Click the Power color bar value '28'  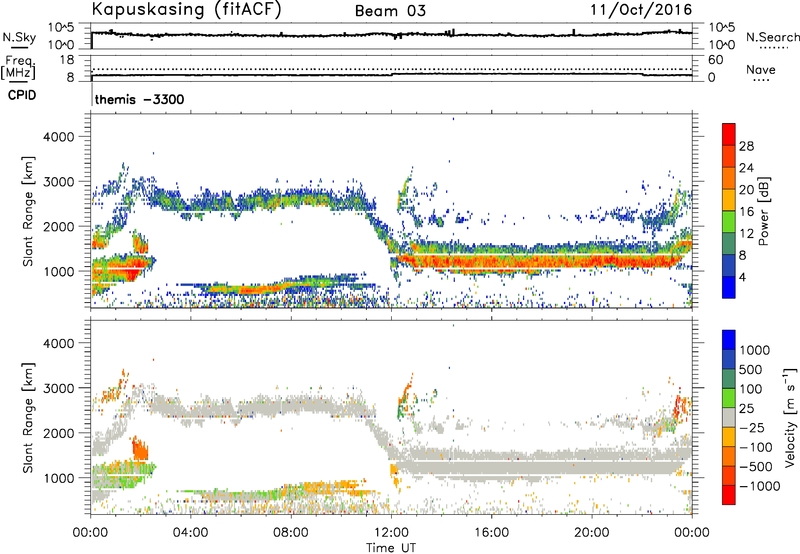point(746,146)
